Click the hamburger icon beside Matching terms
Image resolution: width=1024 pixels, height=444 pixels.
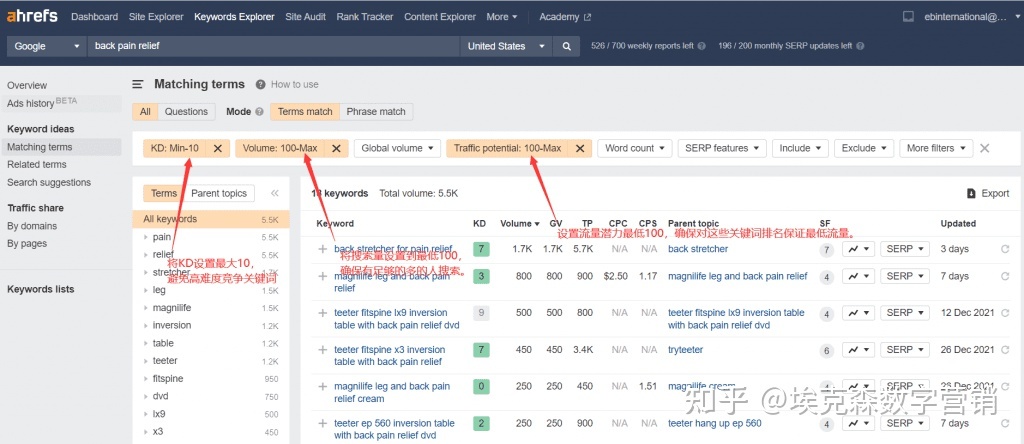click(138, 84)
